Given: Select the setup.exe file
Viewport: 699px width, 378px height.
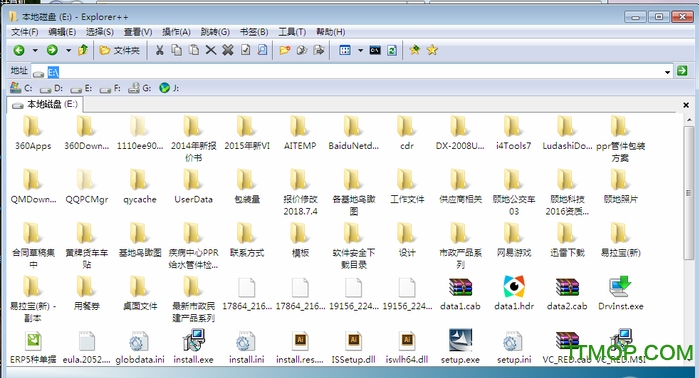Looking at the screenshot, I should pos(460,347).
